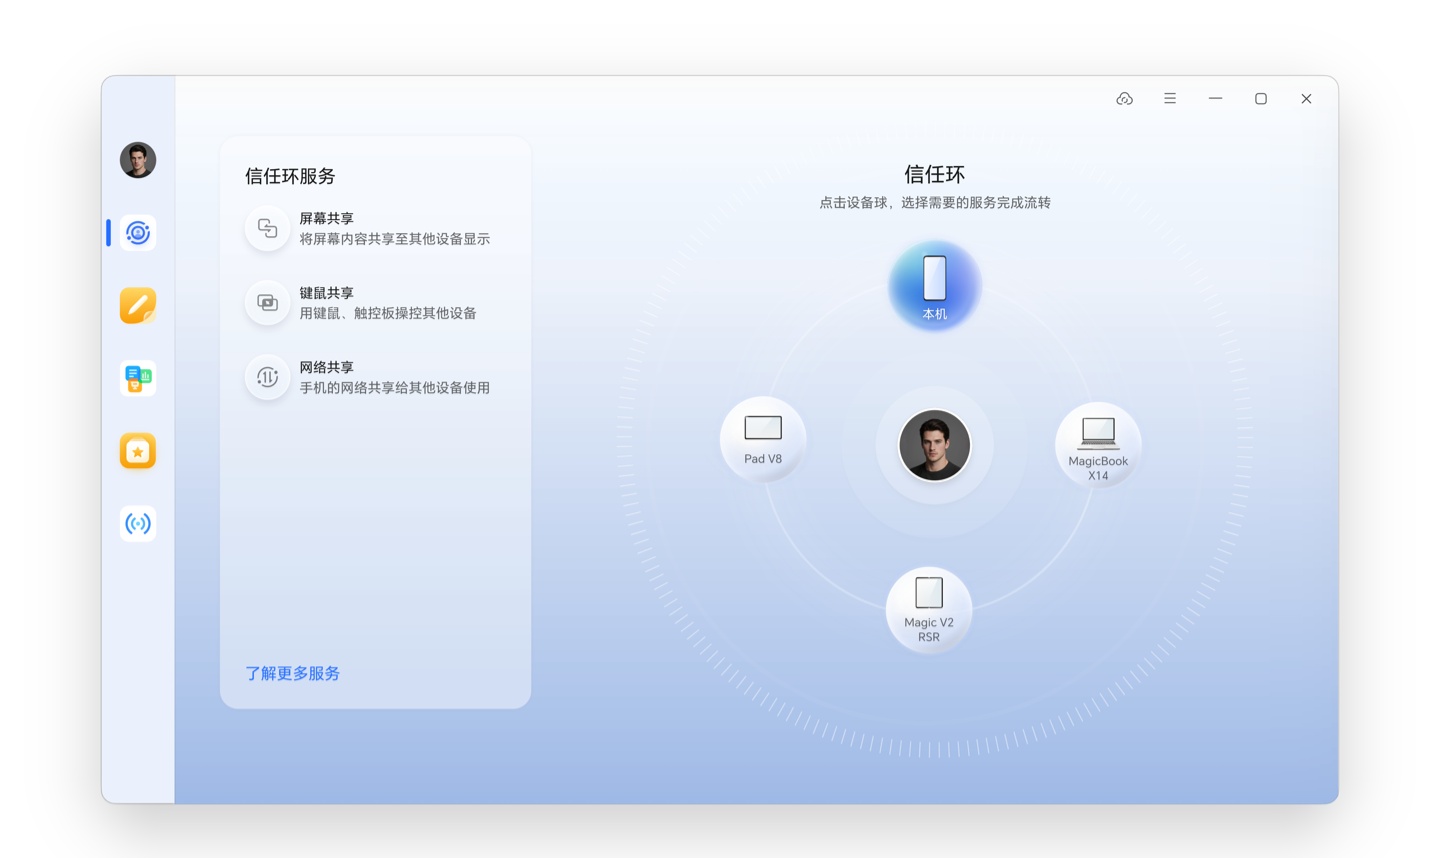The width and height of the screenshot is (1440, 858).
Task: Click the center avatar in the trust ring
Action: [x=934, y=445]
